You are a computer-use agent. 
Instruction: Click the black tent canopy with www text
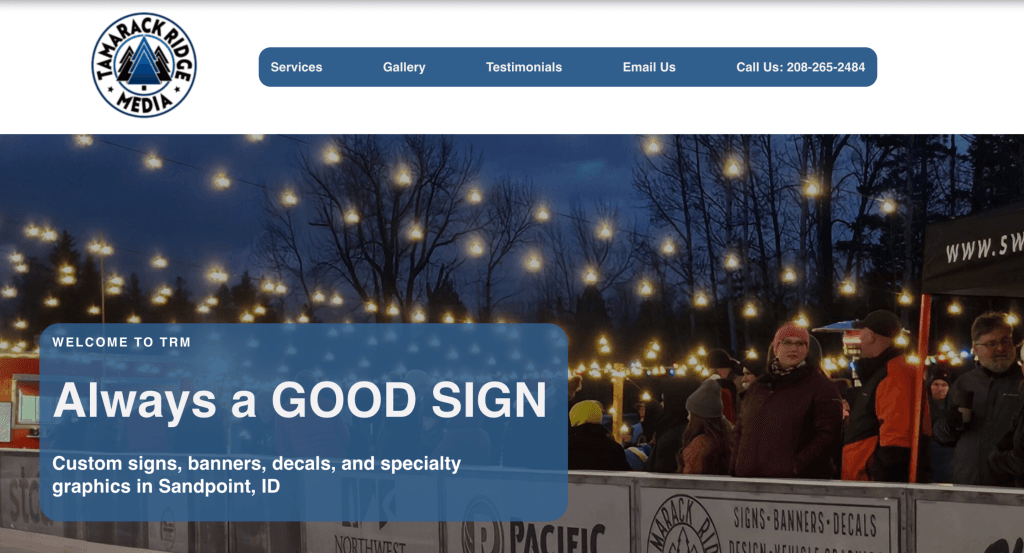[972, 251]
